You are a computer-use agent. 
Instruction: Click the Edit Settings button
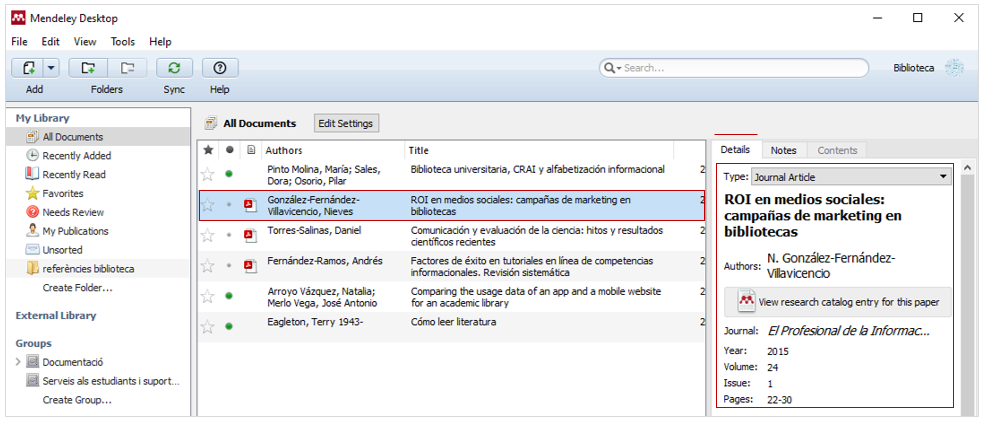coord(346,123)
